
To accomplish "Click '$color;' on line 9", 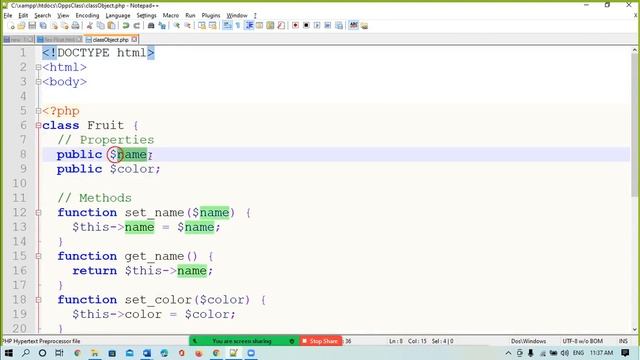I will point(135,169).
